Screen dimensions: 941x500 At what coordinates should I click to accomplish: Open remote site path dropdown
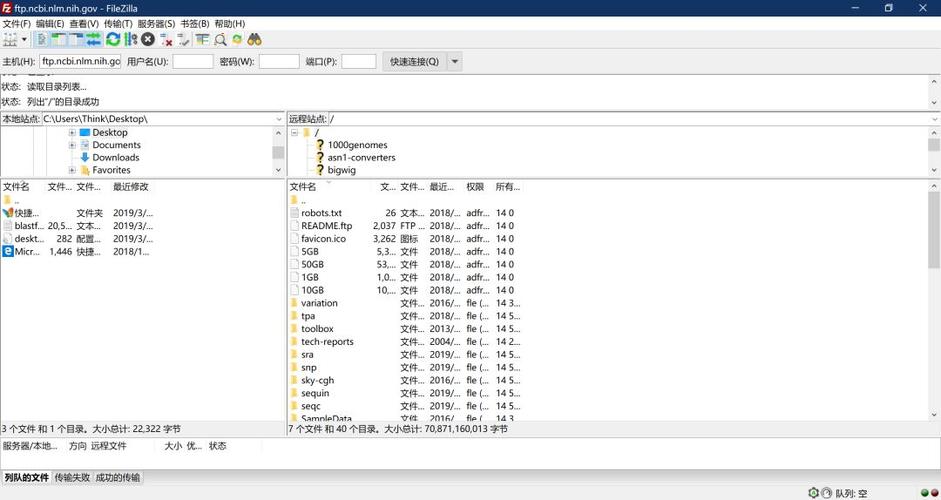click(934, 119)
